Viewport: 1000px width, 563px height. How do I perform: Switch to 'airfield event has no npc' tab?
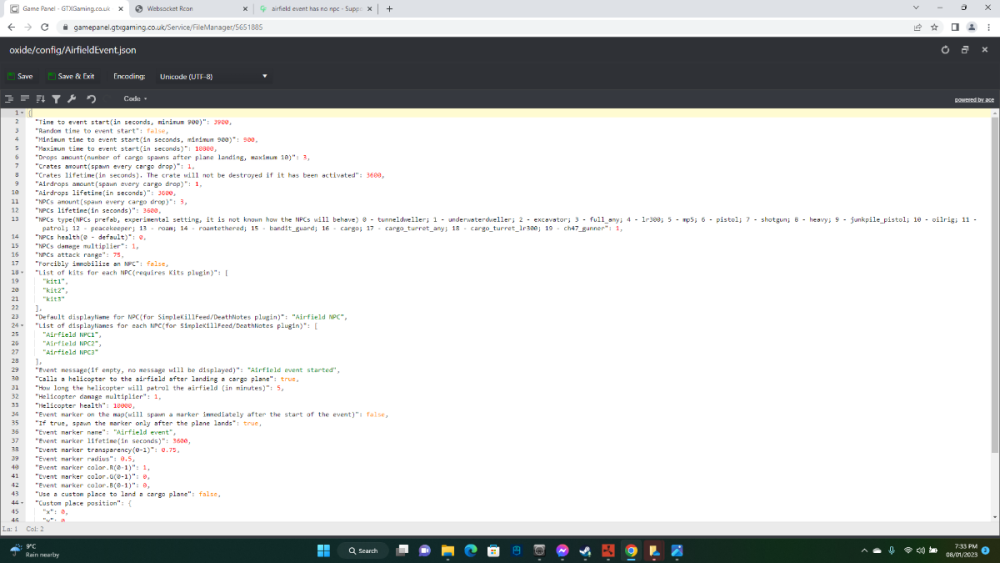tap(316, 9)
